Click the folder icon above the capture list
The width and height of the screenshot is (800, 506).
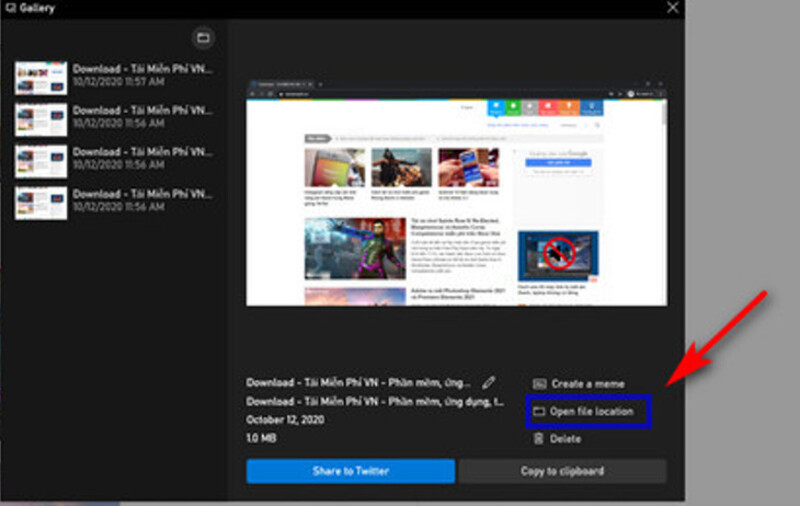pos(203,38)
